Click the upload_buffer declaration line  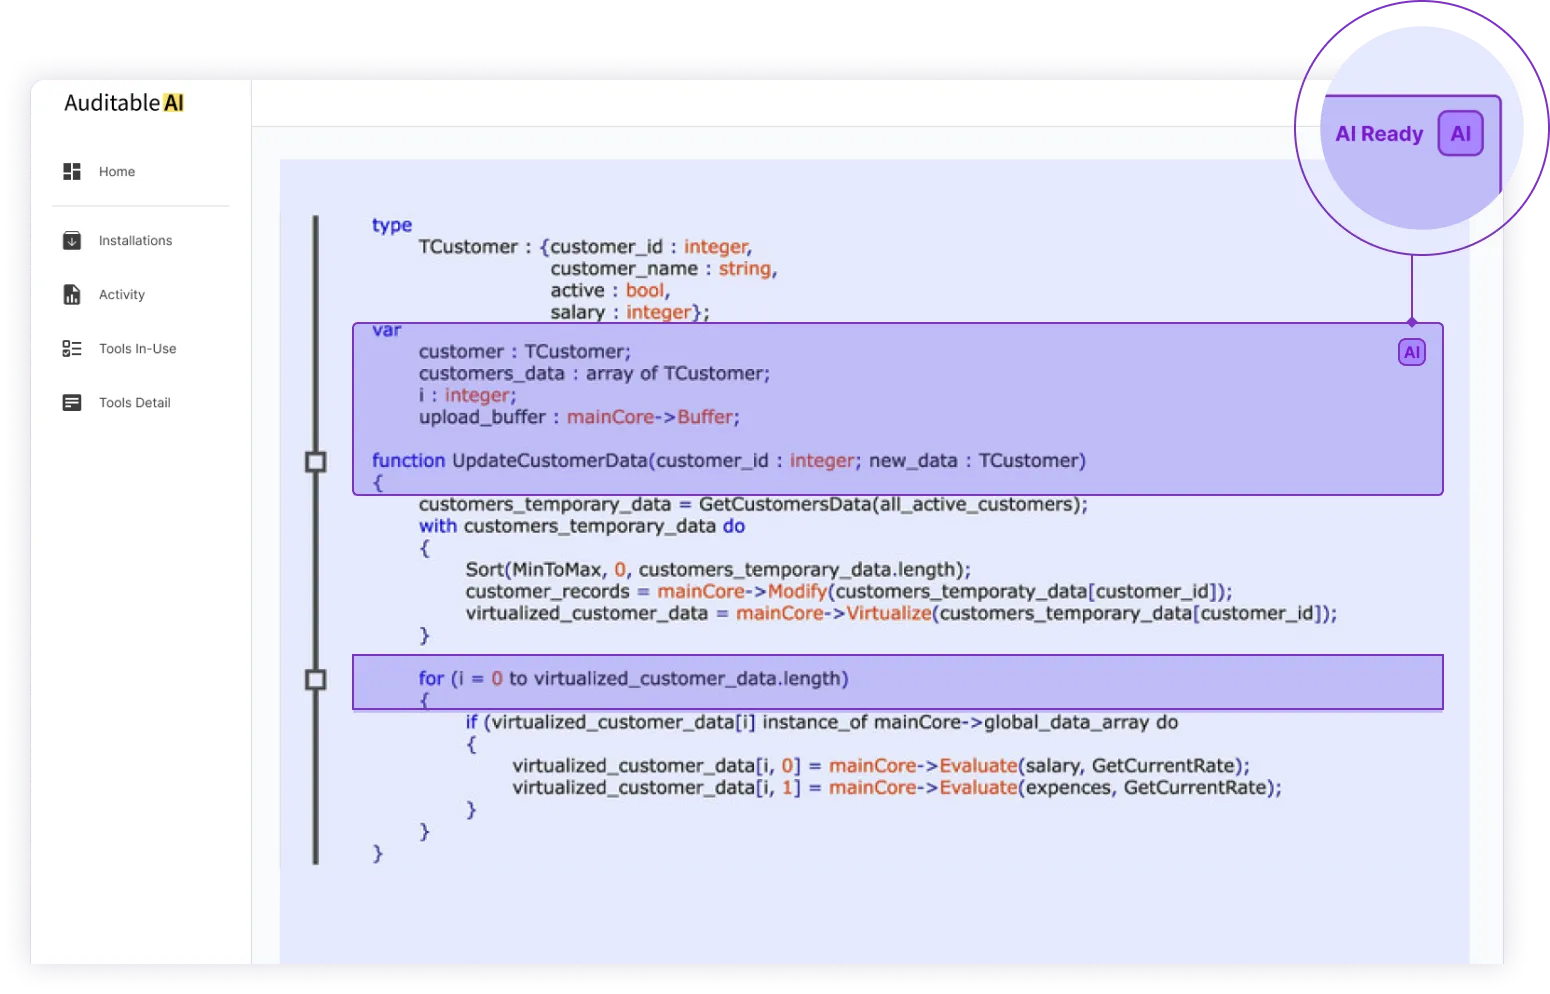point(579,417)
